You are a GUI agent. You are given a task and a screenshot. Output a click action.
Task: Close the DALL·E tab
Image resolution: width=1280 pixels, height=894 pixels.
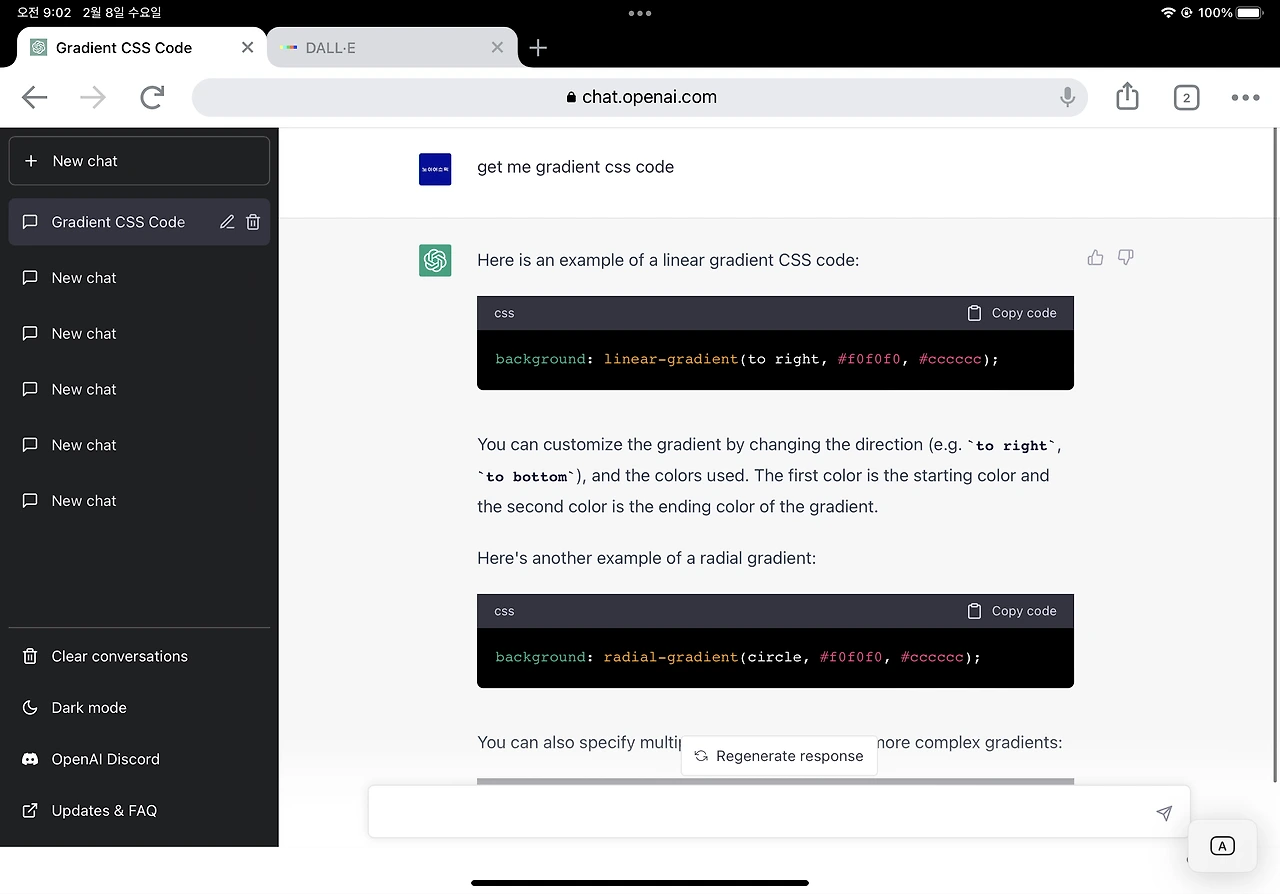(498, 47)
